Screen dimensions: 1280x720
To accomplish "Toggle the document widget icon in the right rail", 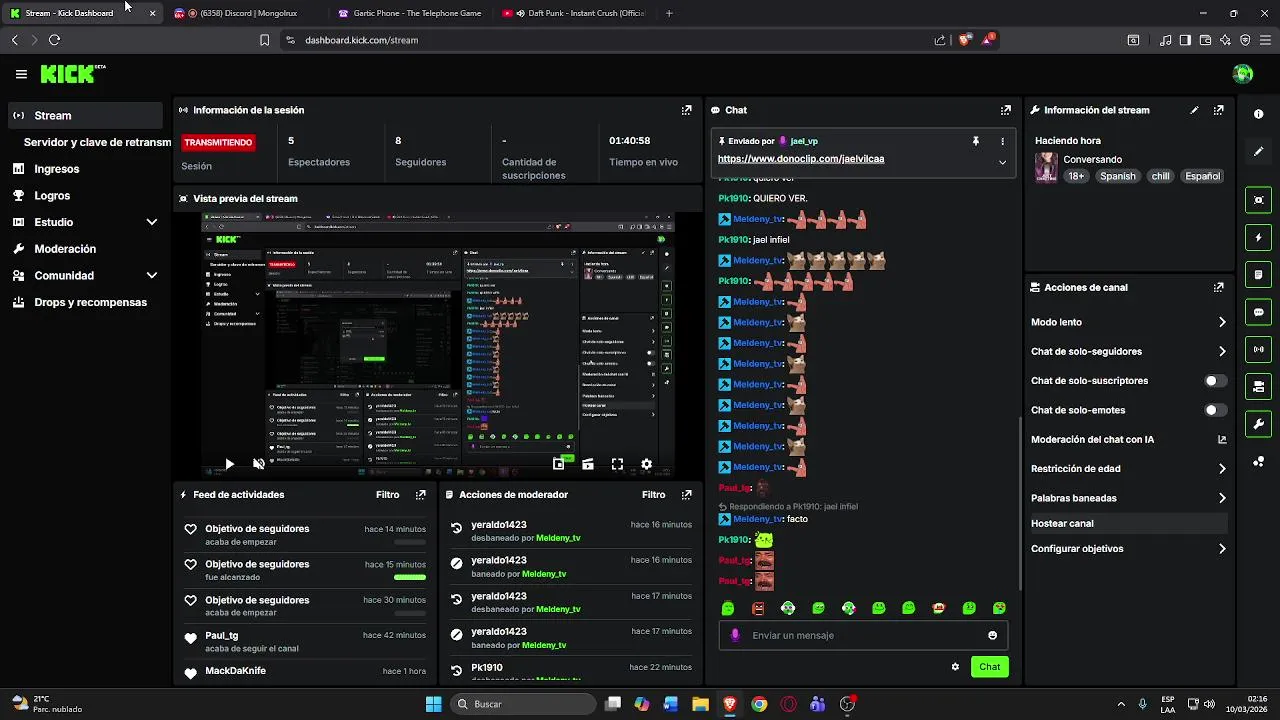I will click(x=1258, y=275).
